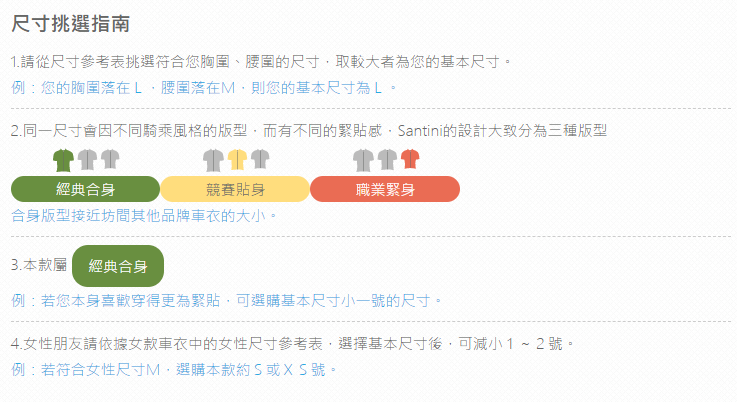
Task: Click blue example about 符合女性尺寸M
Action: coord(174,370)
